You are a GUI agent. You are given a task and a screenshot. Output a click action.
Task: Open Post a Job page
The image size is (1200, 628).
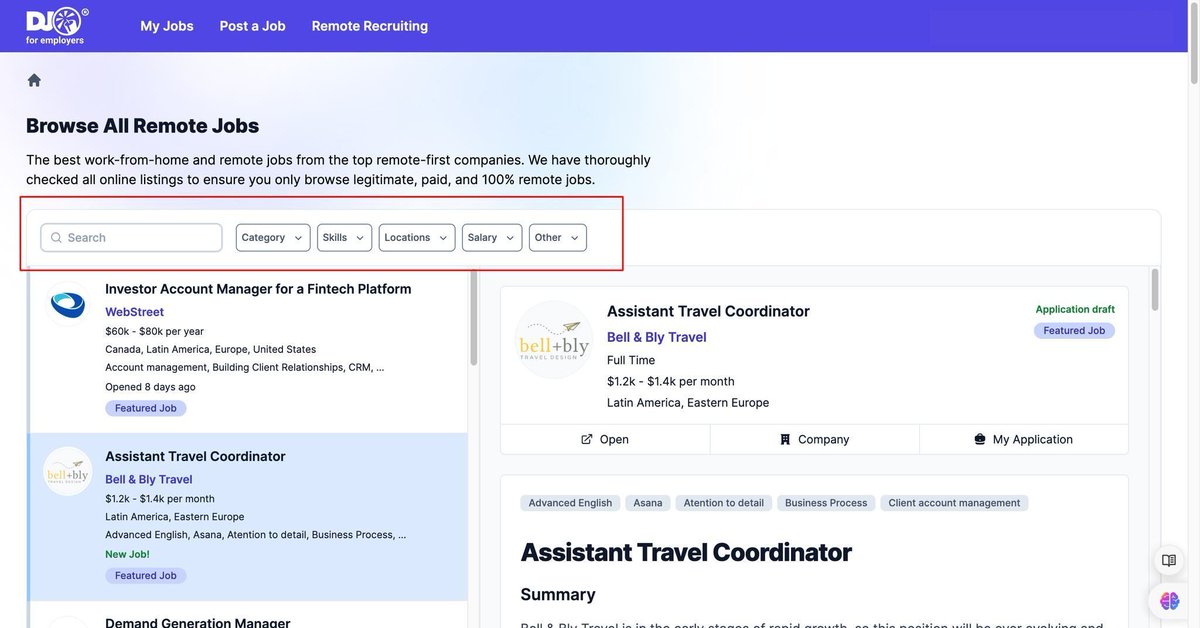tap(252, 26)
